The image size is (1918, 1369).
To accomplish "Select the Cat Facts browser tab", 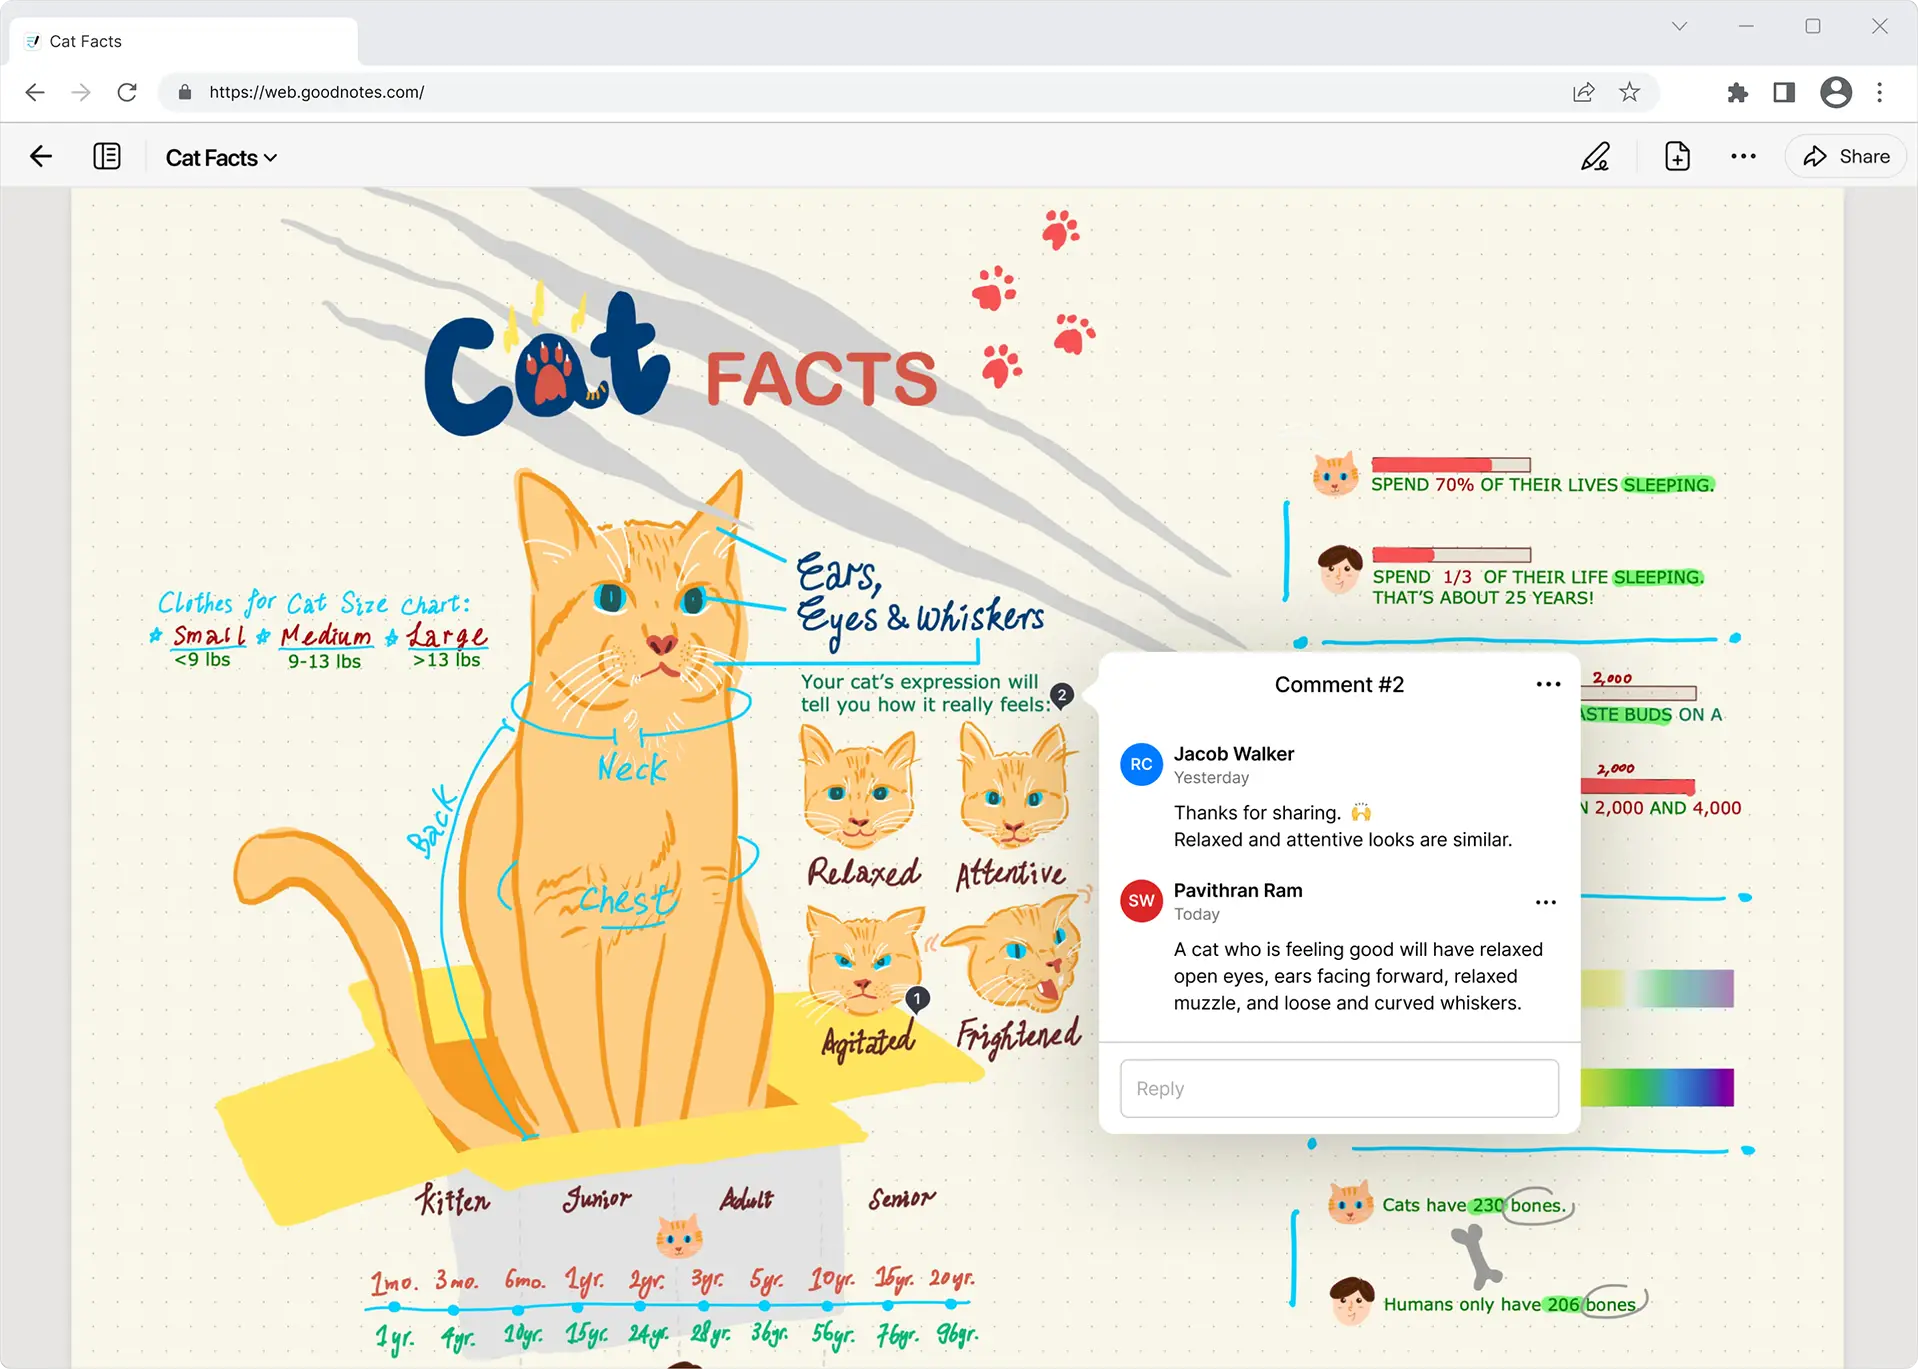I will click(x=184, y=41).
